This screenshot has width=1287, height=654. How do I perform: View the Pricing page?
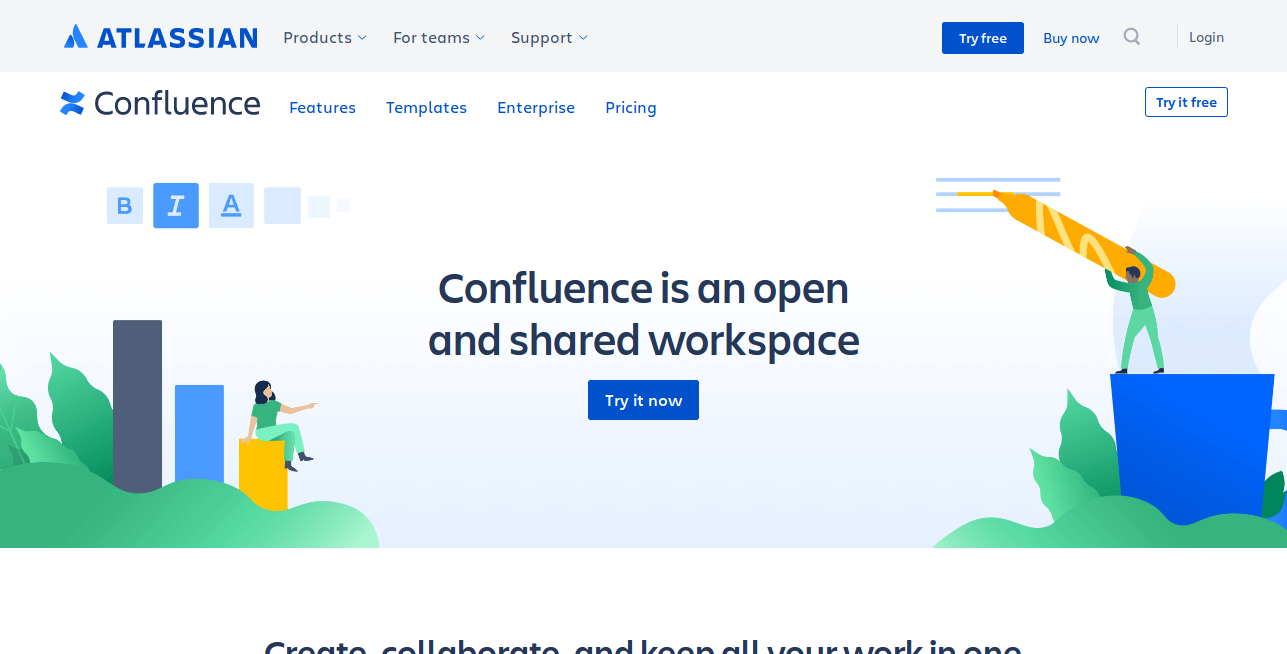tap(631, 108)
